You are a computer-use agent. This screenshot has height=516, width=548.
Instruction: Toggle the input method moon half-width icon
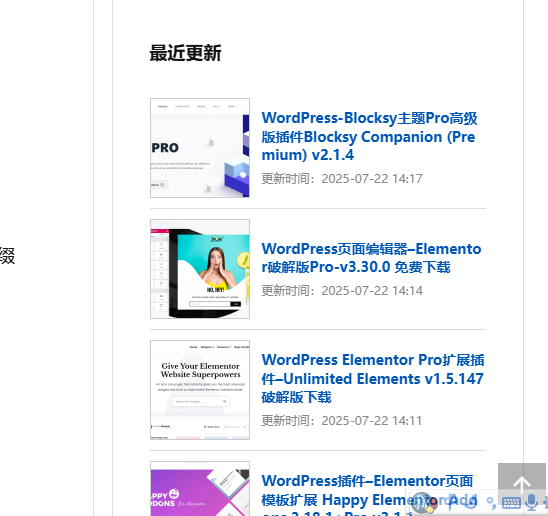click(470, 502)
